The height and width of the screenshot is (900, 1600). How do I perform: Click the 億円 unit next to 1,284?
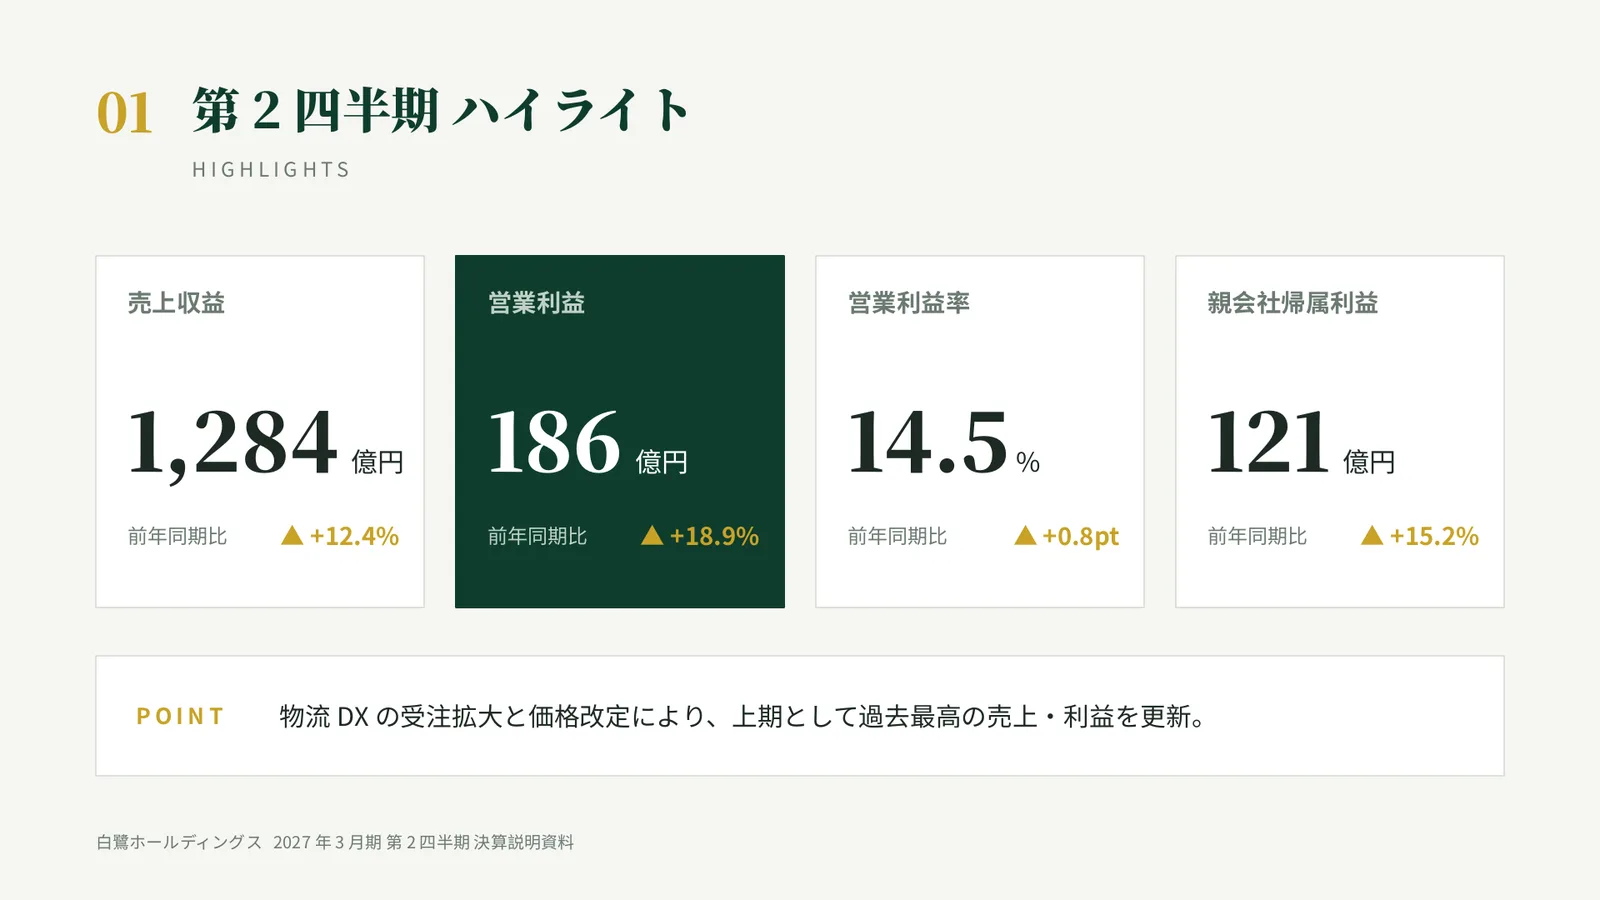tap(378, 462)
